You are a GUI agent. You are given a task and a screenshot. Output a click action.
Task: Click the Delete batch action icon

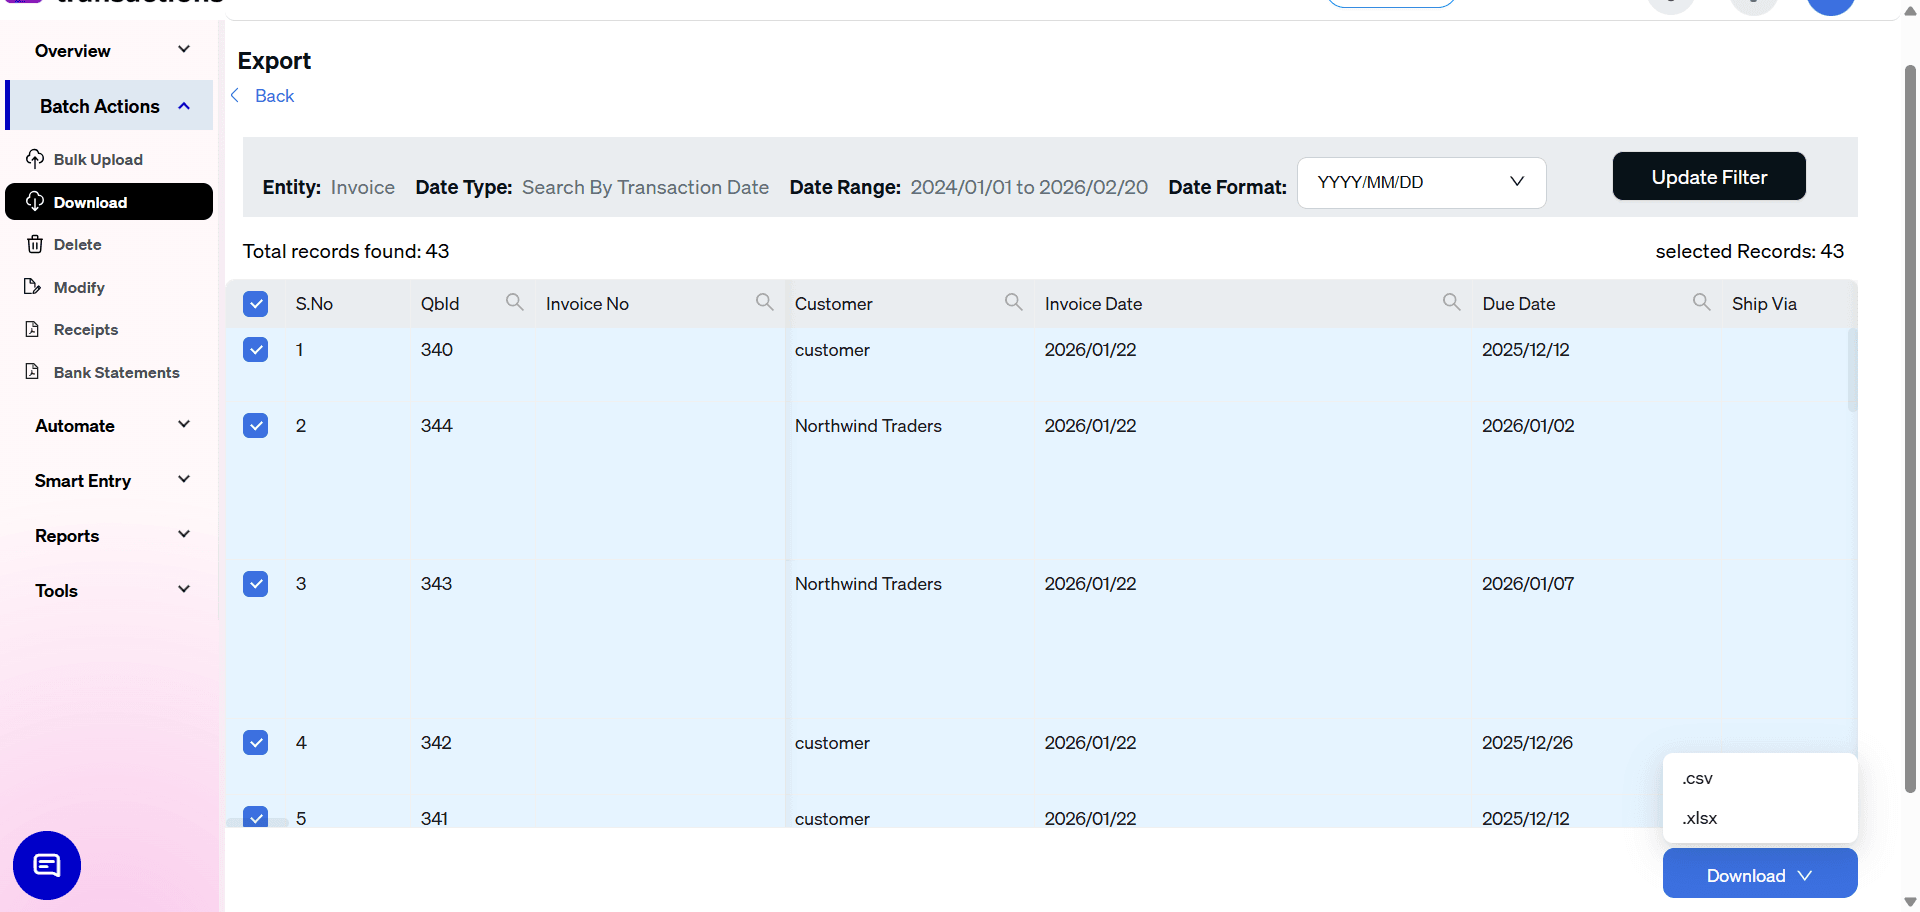35,244
